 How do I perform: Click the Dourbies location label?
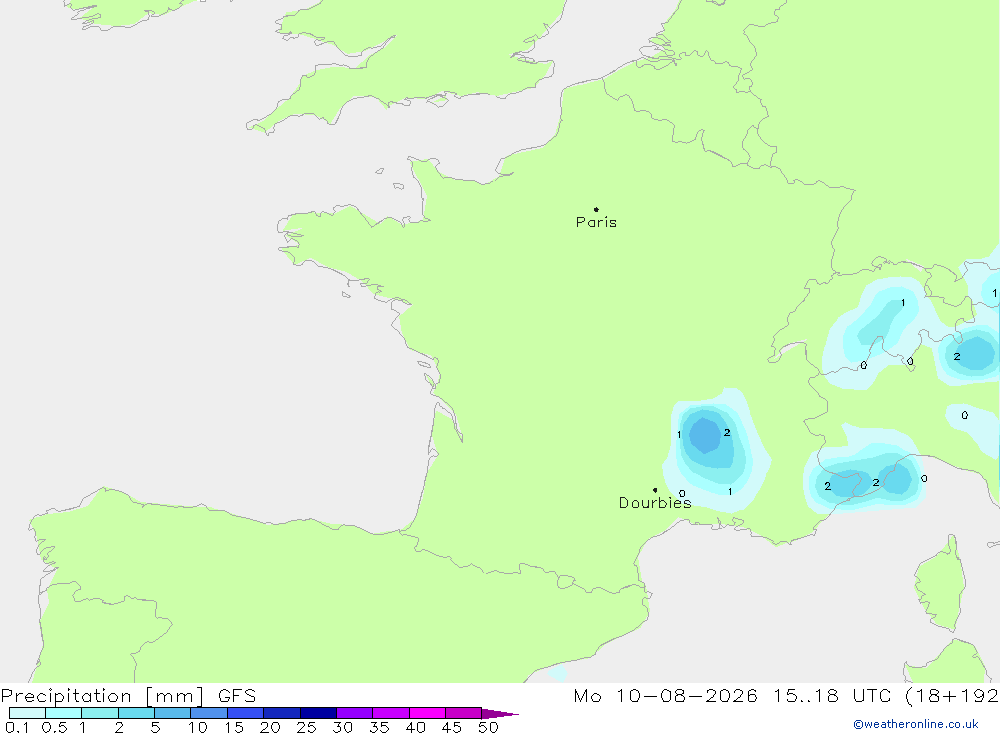(655, 503)
